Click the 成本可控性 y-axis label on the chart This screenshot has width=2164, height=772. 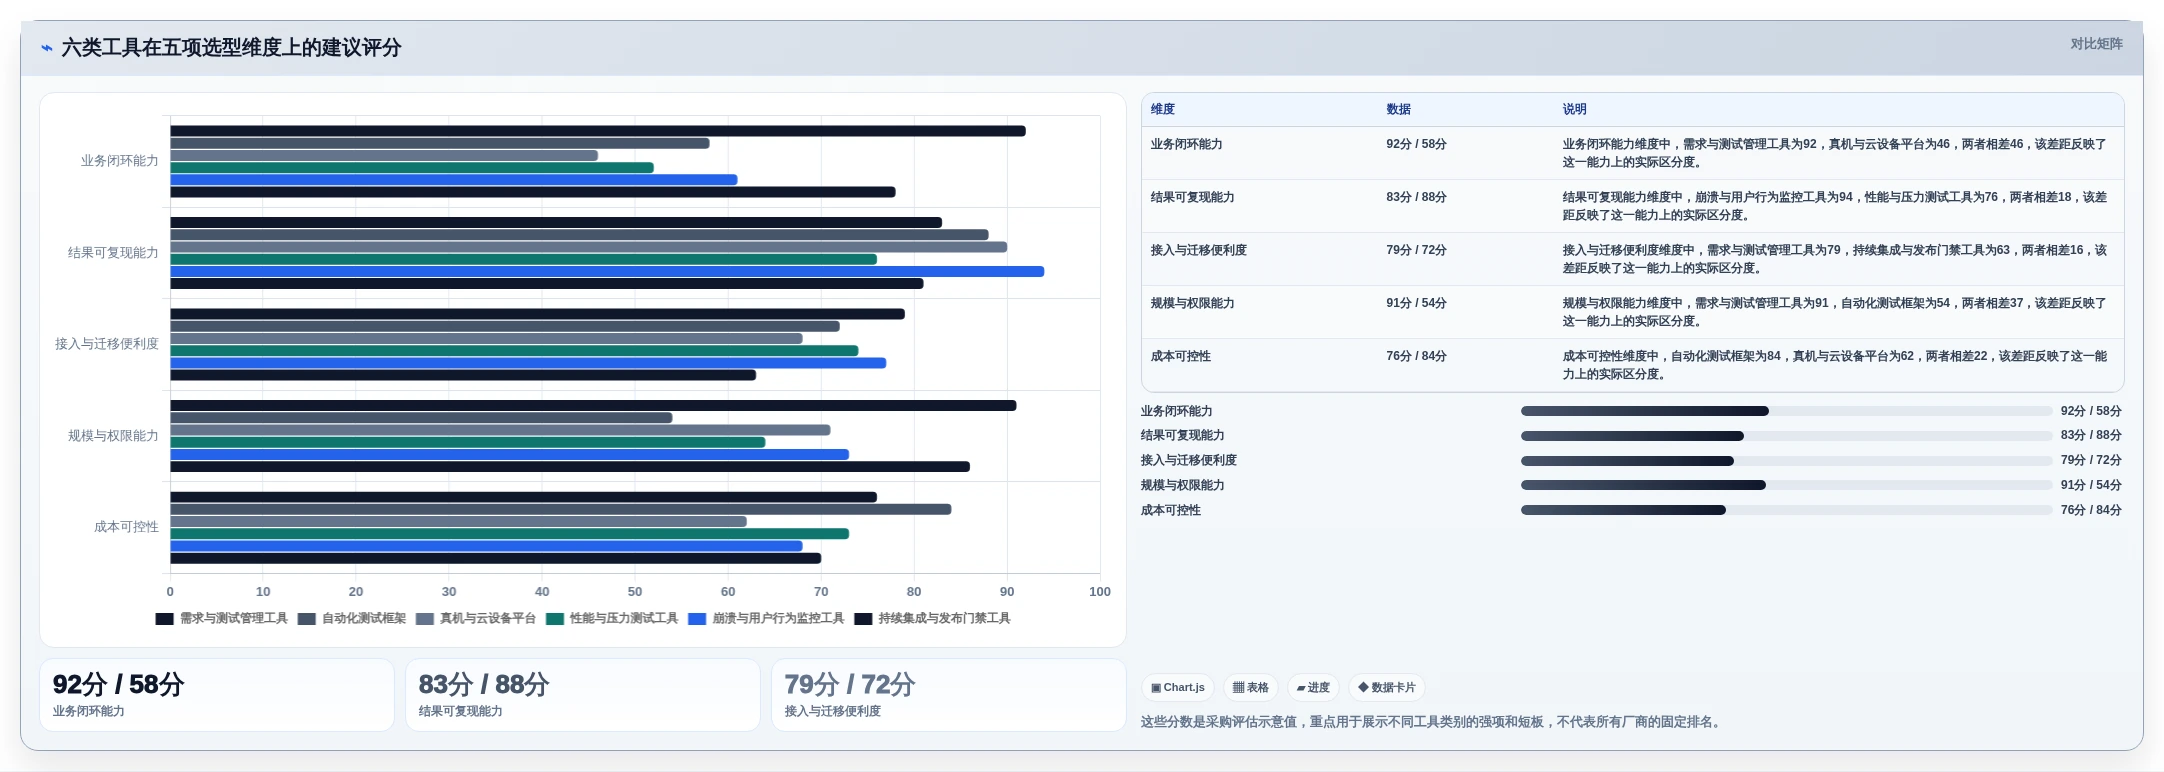pos(126,527)
